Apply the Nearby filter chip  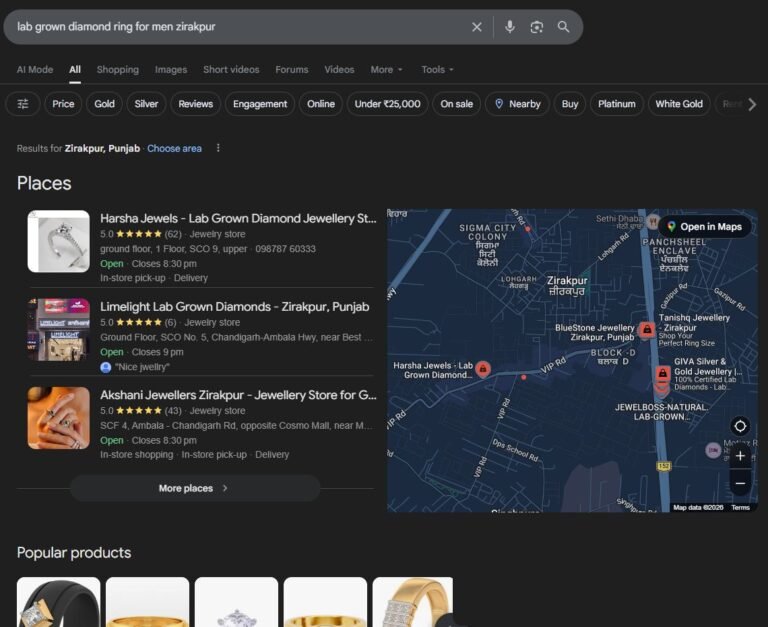click(517, 104)
